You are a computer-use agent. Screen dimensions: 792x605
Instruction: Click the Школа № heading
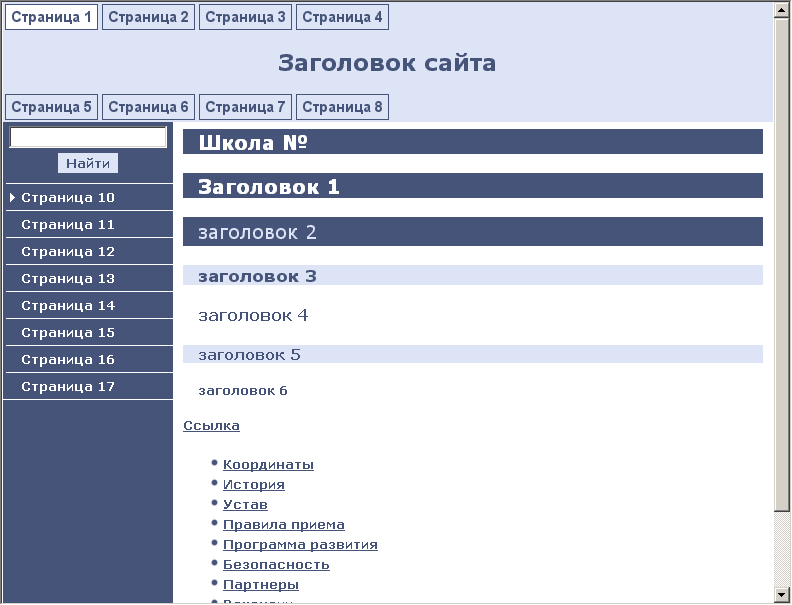click(473, 142)
